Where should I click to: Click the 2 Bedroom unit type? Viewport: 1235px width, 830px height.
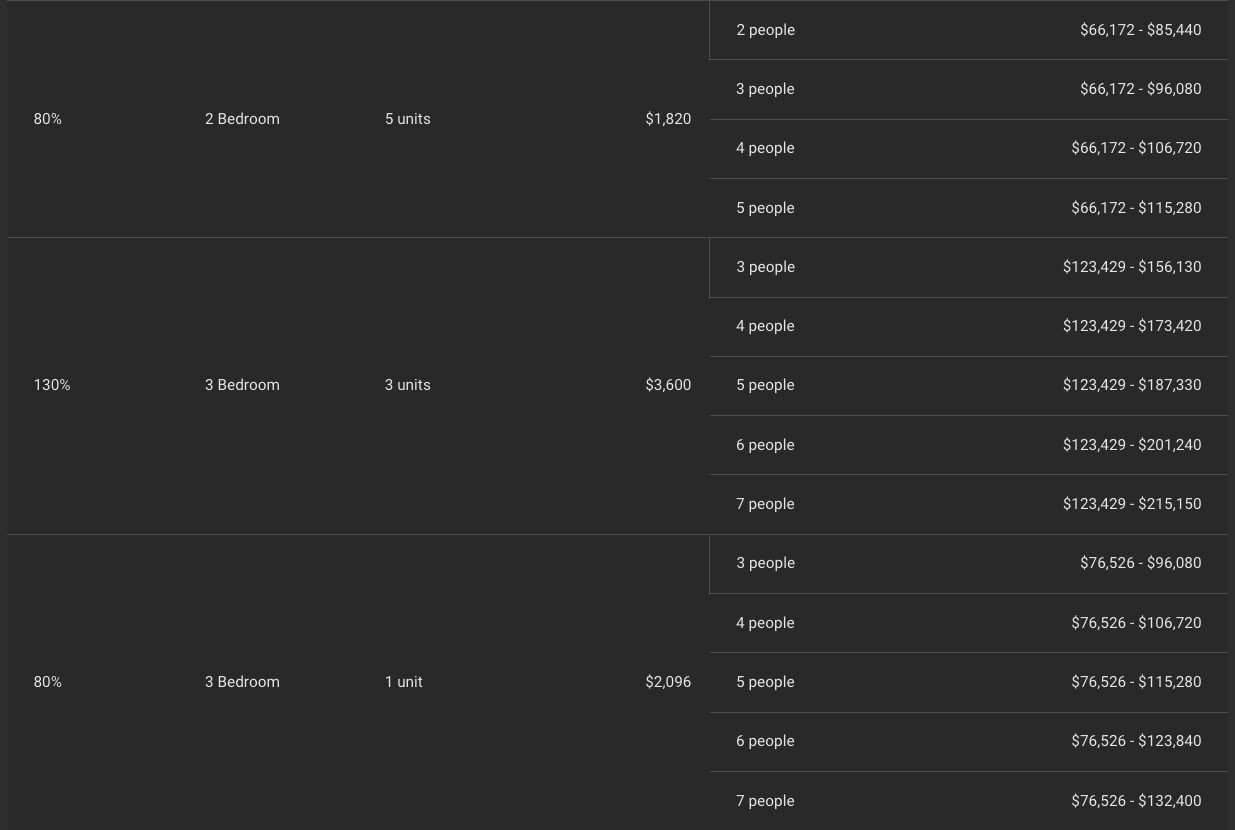[x=242, y=119]
